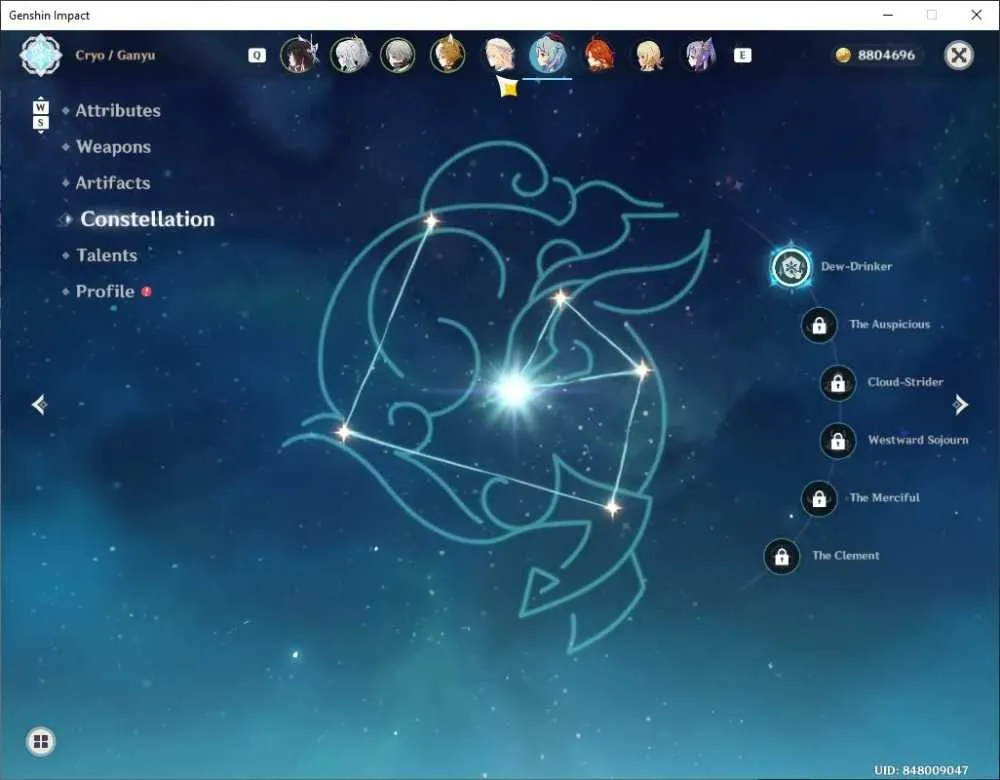The image size is (1000, 780).
Task: Select the fox-eared orange-haired character portrait
Action: (447, 54)
